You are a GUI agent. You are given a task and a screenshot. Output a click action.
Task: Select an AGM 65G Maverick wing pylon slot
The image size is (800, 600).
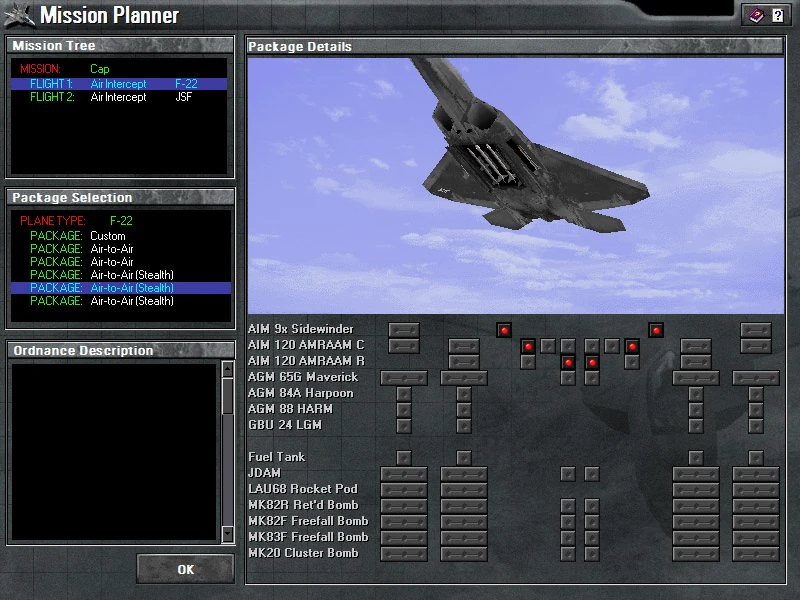click(x=403, y=377)
